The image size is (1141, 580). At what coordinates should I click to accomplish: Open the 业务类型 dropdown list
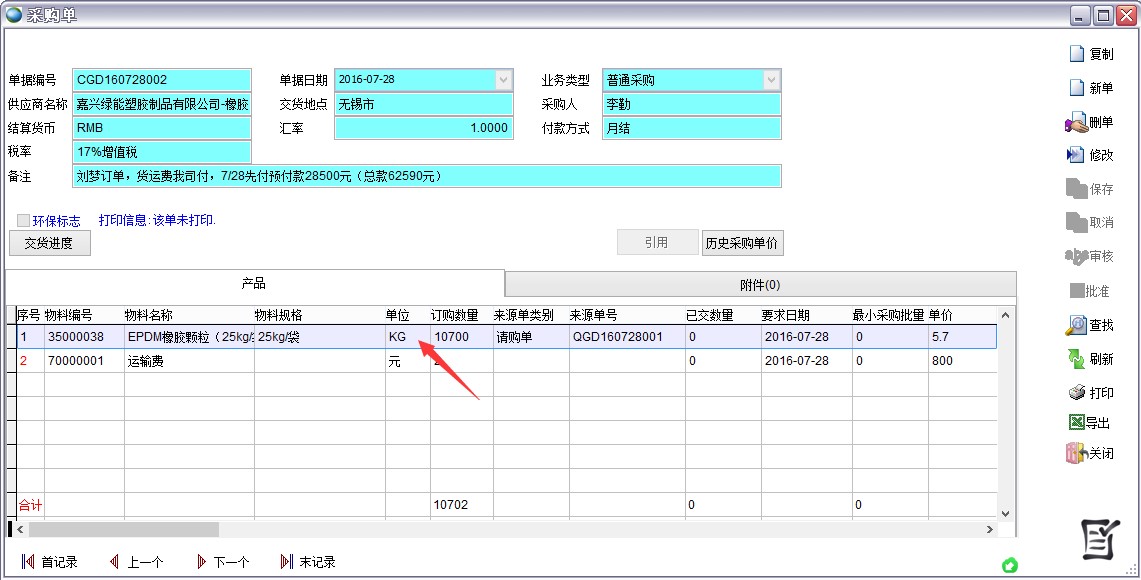pos(771,80)
